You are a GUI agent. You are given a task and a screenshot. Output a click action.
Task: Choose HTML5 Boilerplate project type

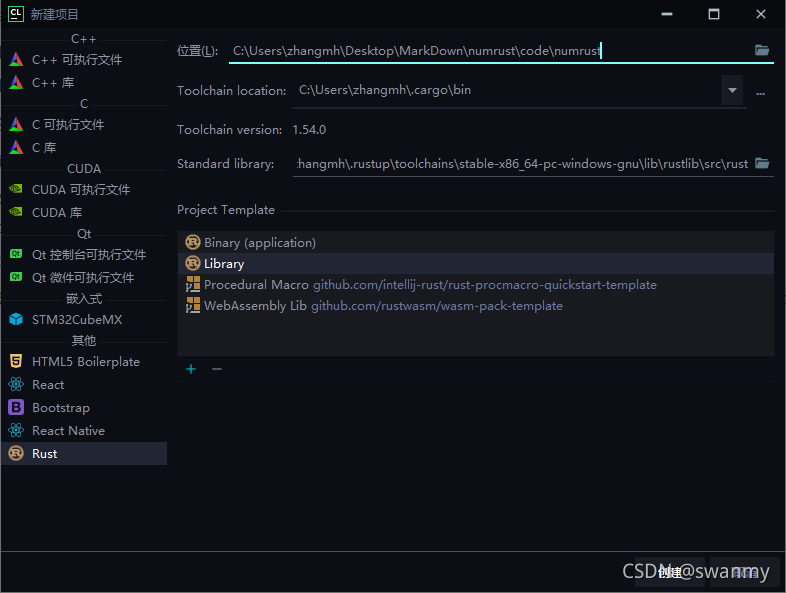[84, 361]
